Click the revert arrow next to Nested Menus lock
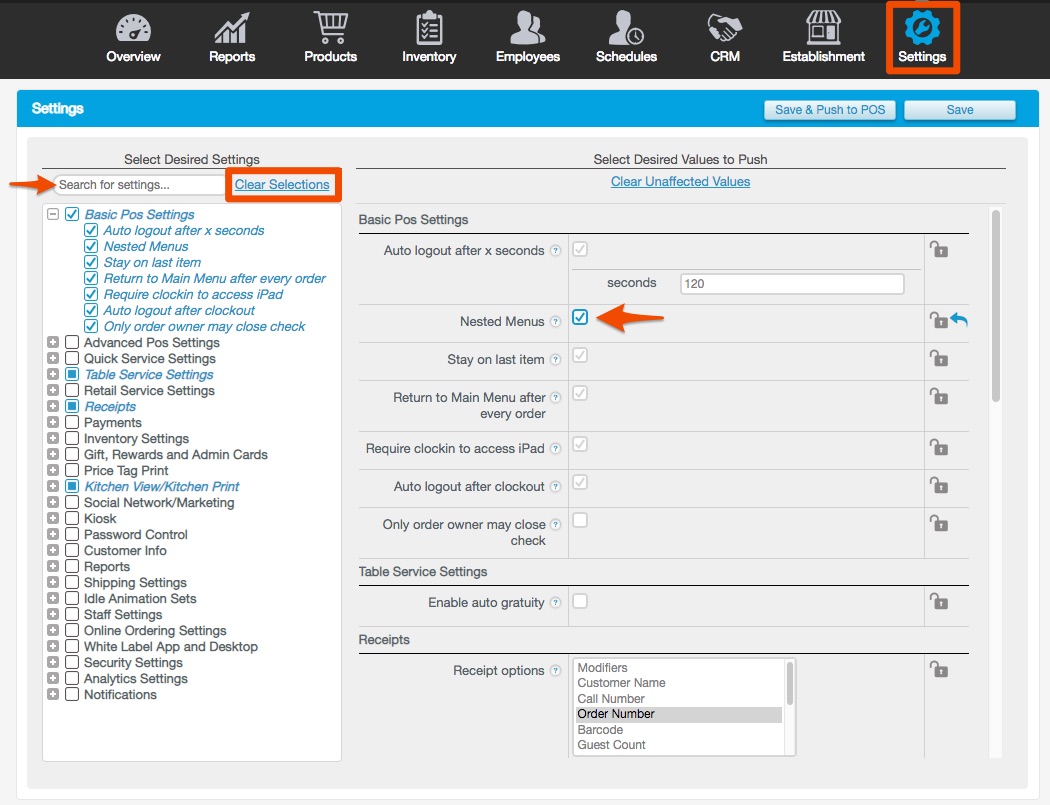This screenshot has height=805, width=1050. (x=958, y=318)
